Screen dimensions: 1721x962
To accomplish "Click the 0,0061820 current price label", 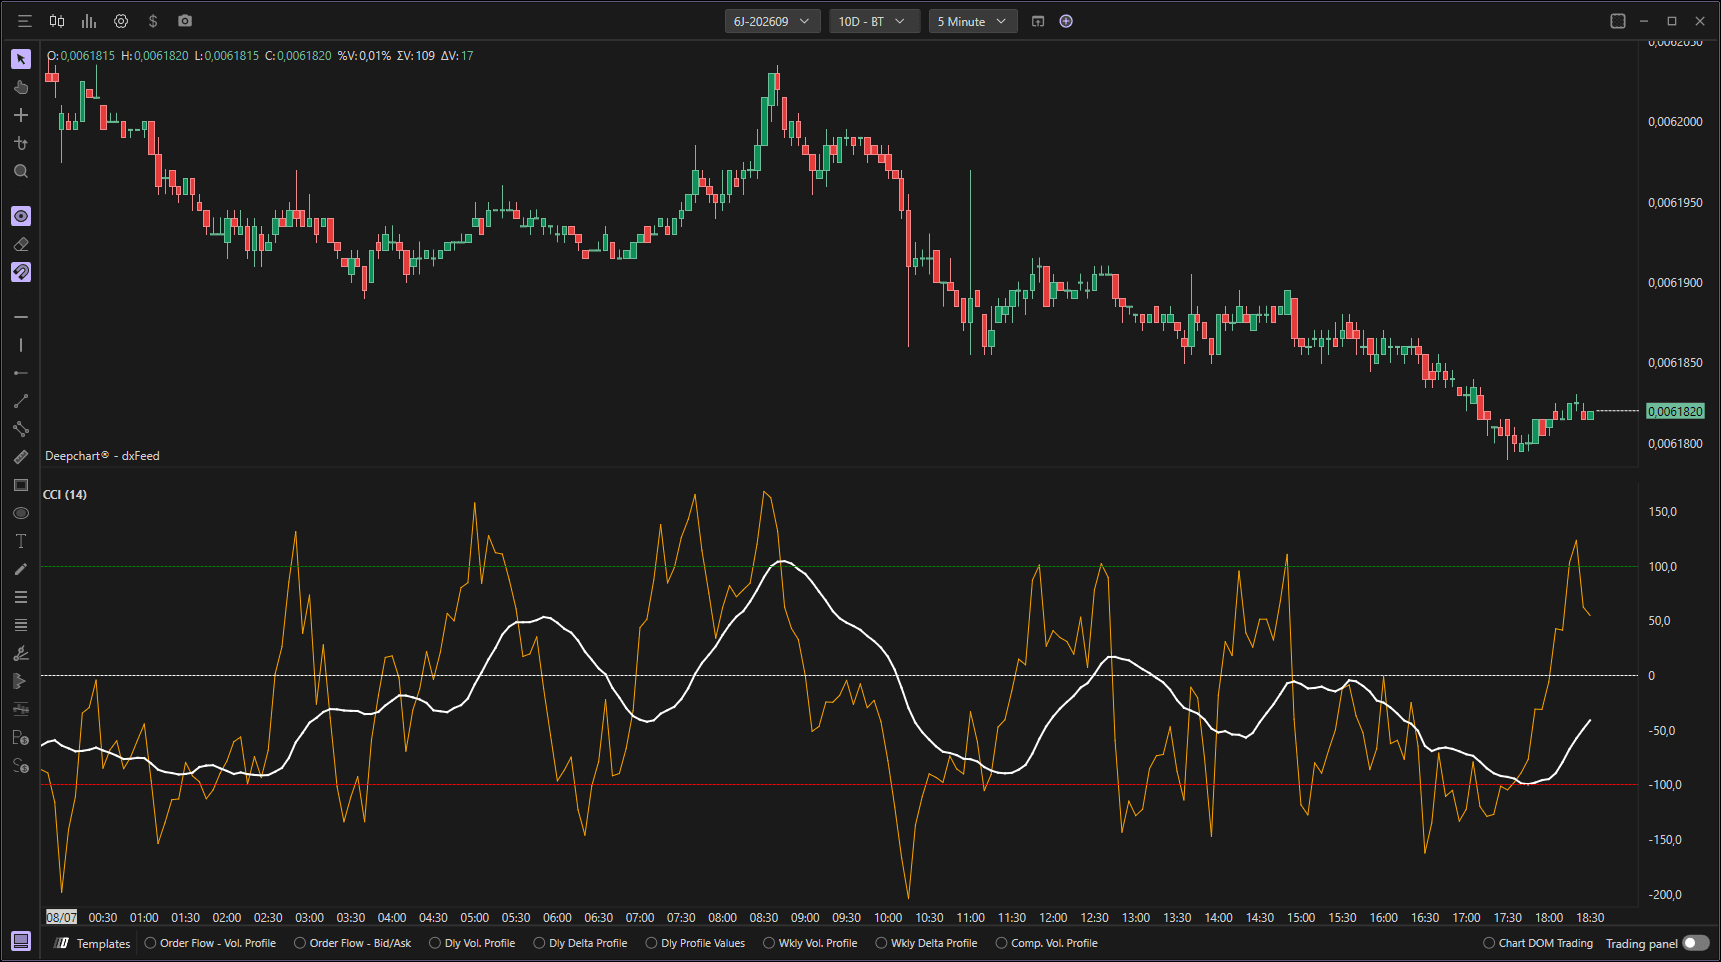I will [x=1675, y=411].
